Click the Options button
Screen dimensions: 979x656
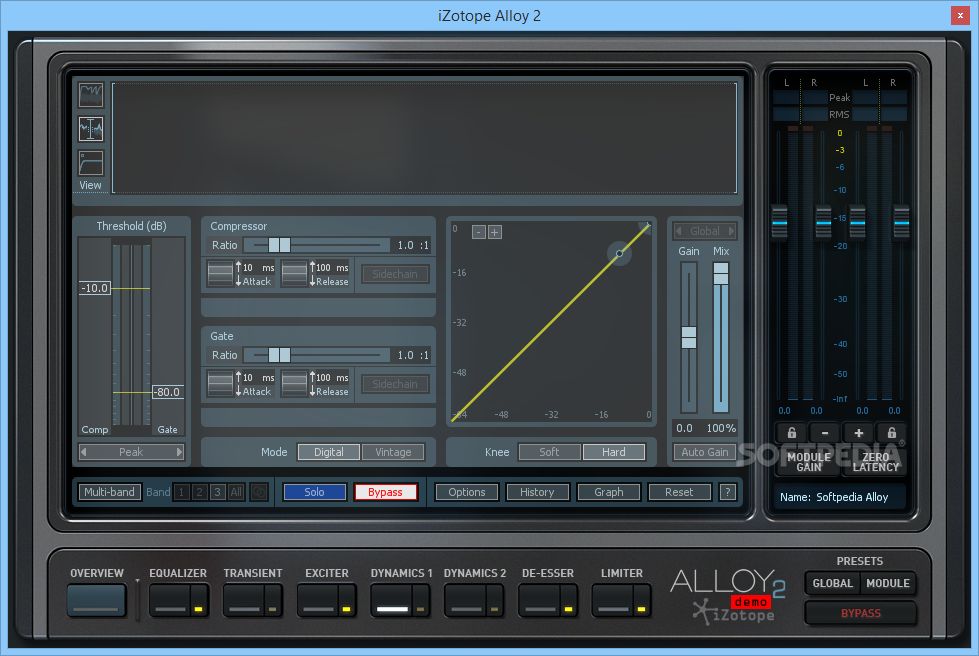pyautogui.click(x=466, y=492)
